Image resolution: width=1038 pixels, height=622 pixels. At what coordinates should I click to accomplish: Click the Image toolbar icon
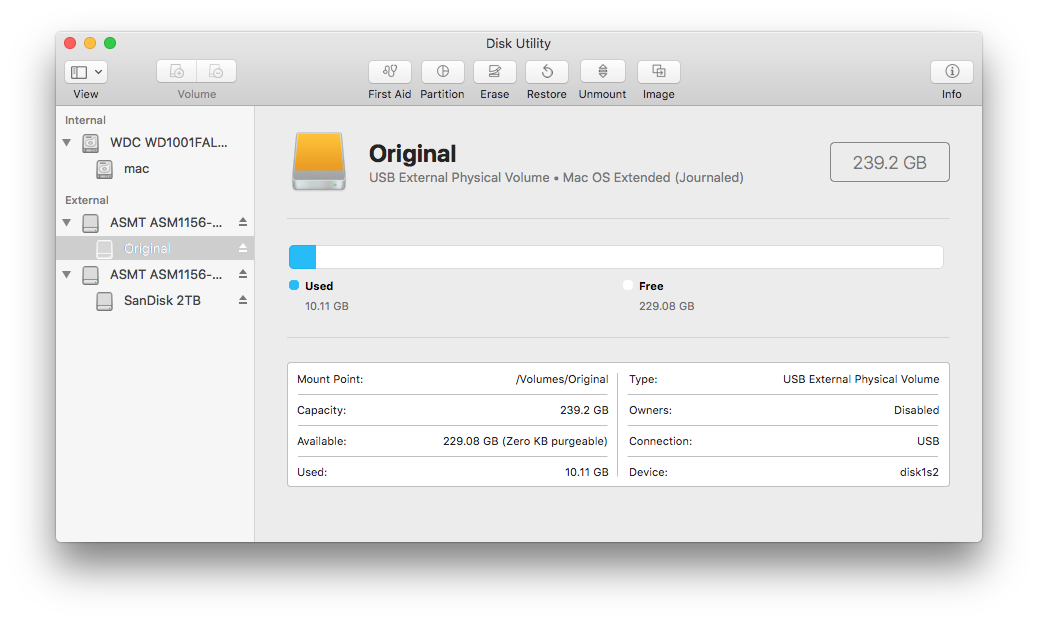tap(659, 71)
